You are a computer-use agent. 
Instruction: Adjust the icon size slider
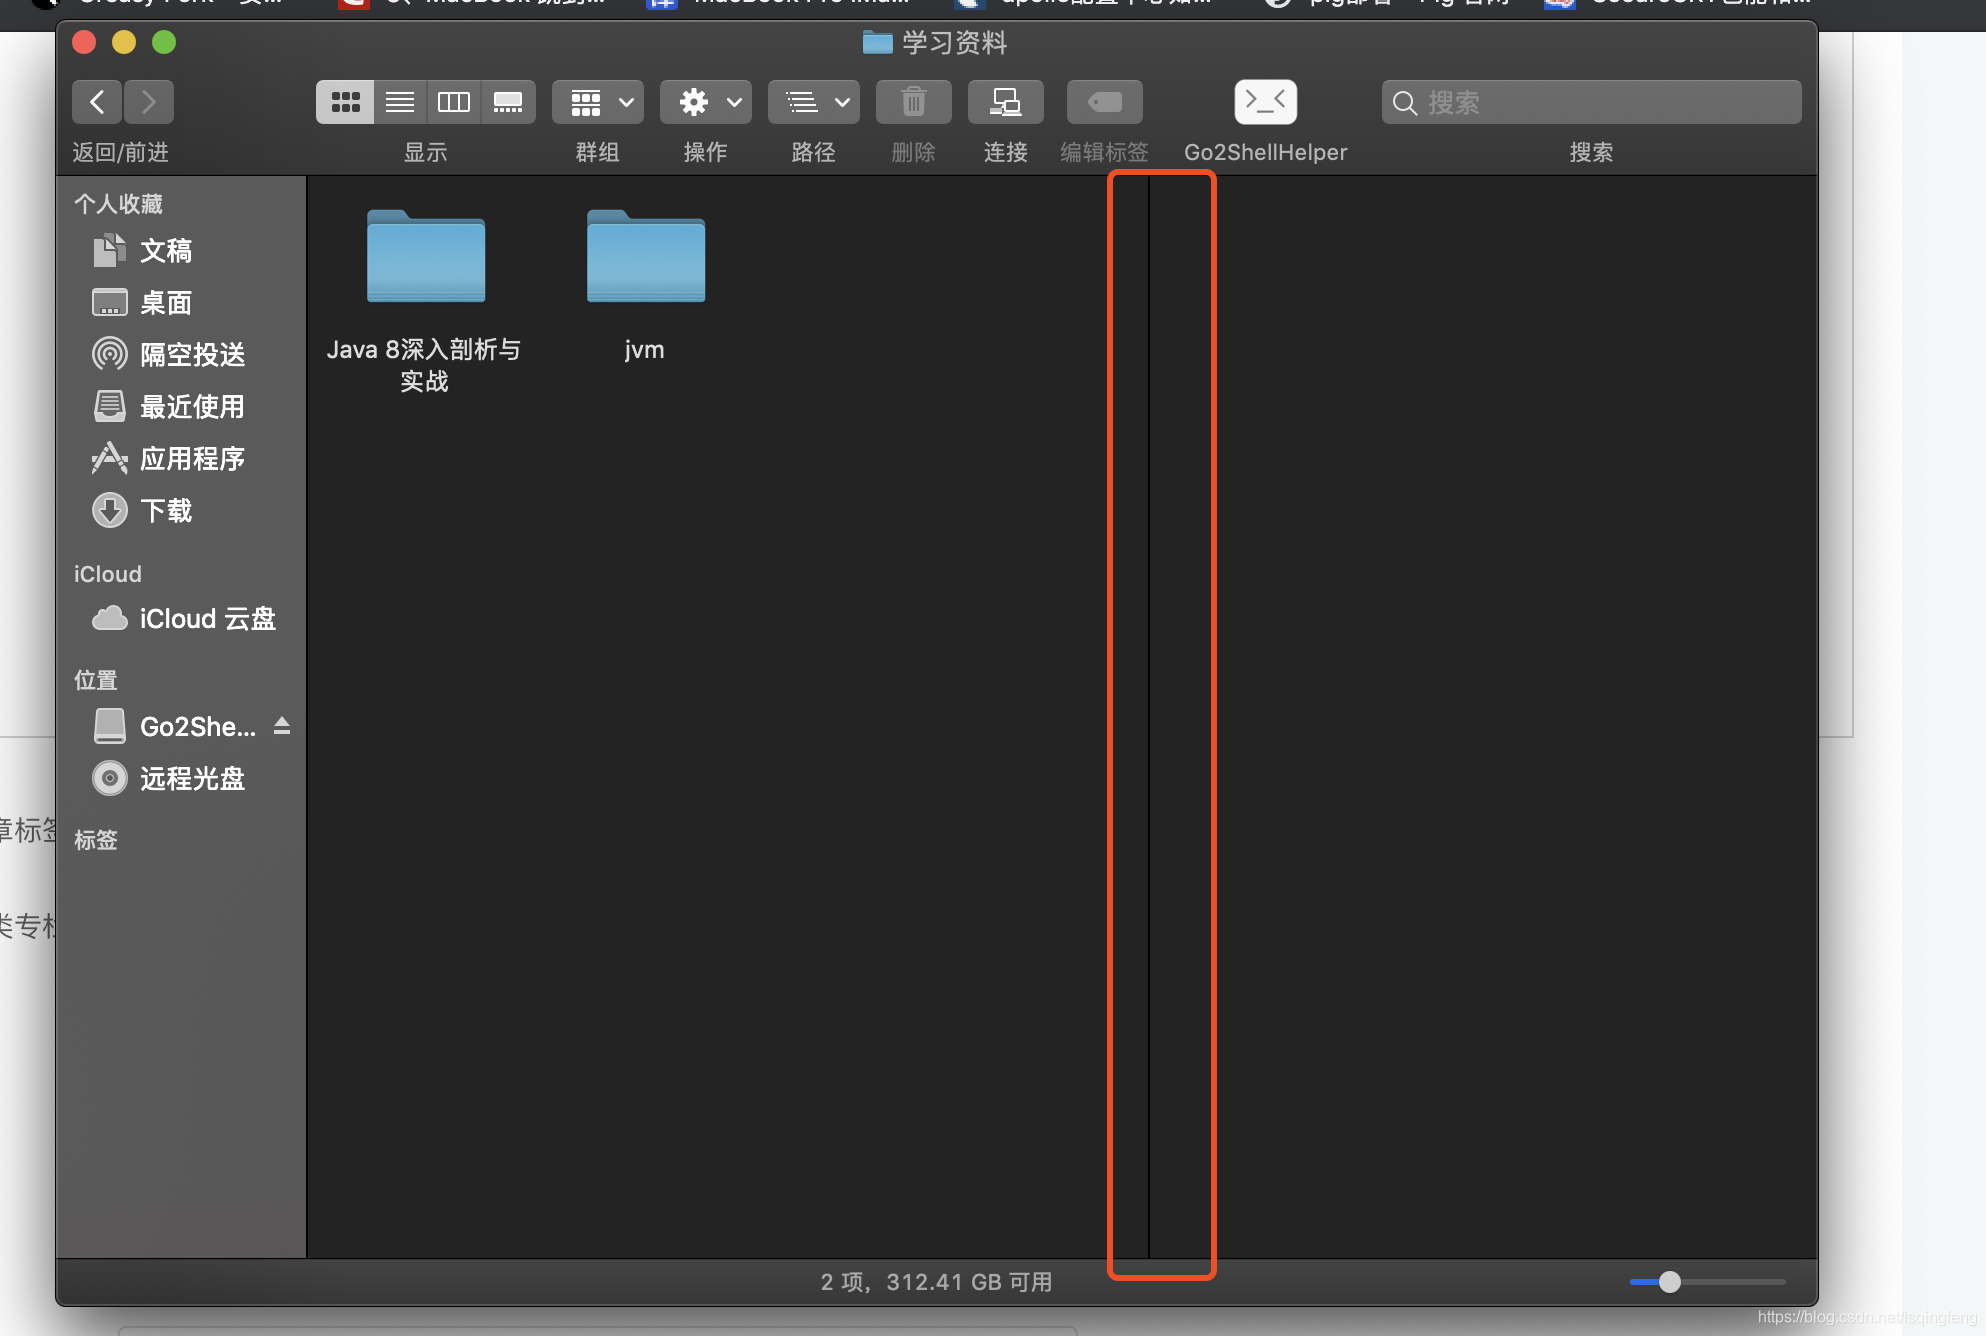(x=1669, y=1282)
